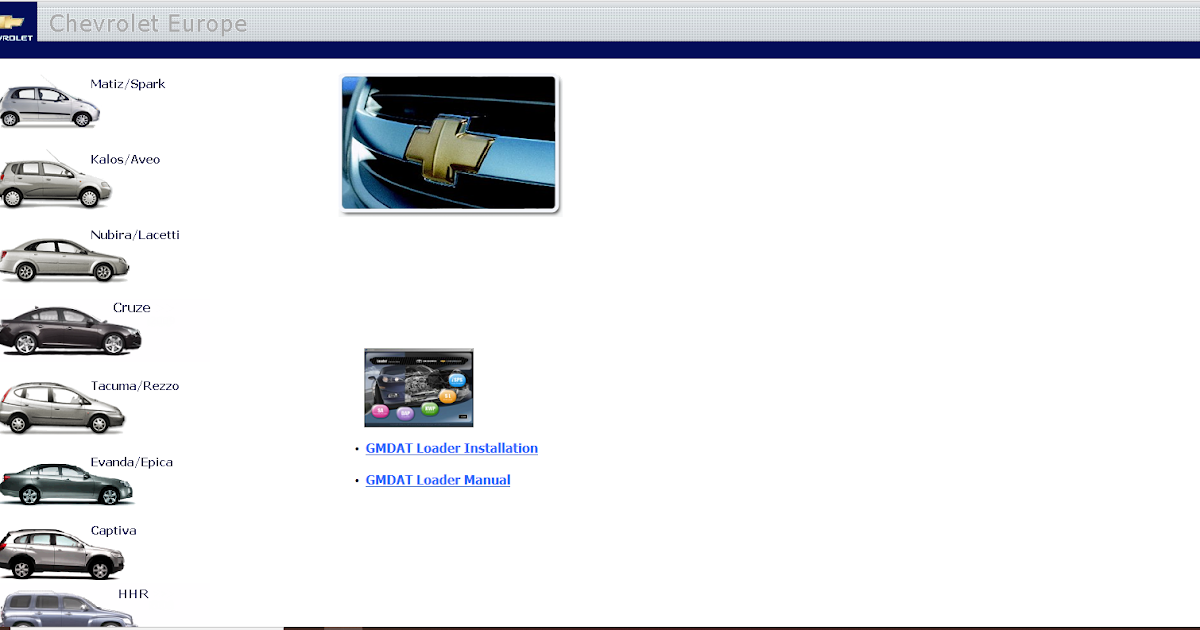
Task: Open the Nubira/Lacetti label
Action: [x=135, y=235]
